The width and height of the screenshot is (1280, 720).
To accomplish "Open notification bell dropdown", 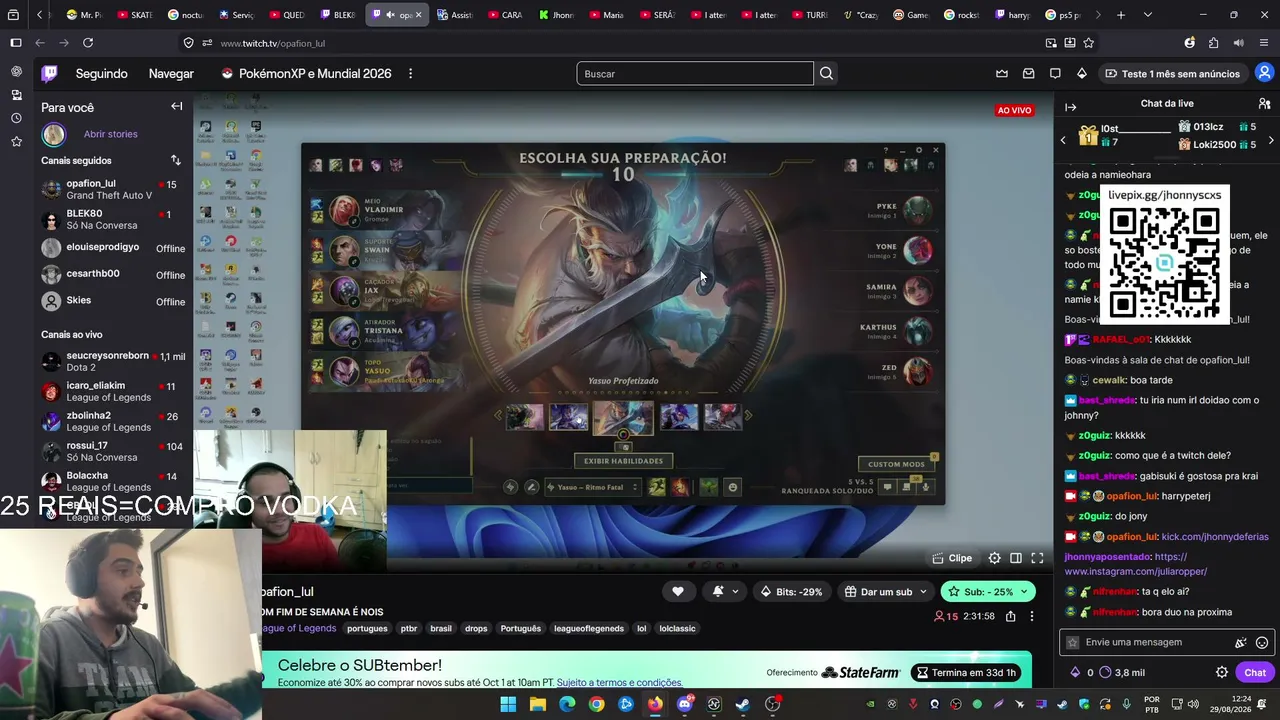I will (725, 591).
